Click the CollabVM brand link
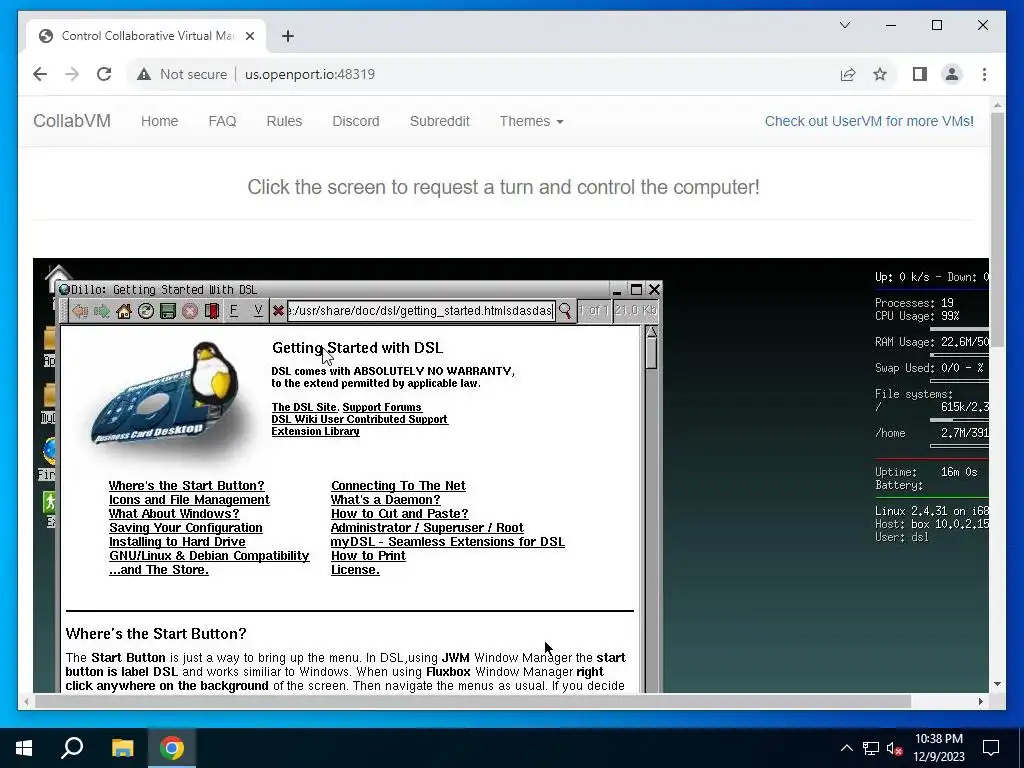1024x768 pixels. [72, 121]
